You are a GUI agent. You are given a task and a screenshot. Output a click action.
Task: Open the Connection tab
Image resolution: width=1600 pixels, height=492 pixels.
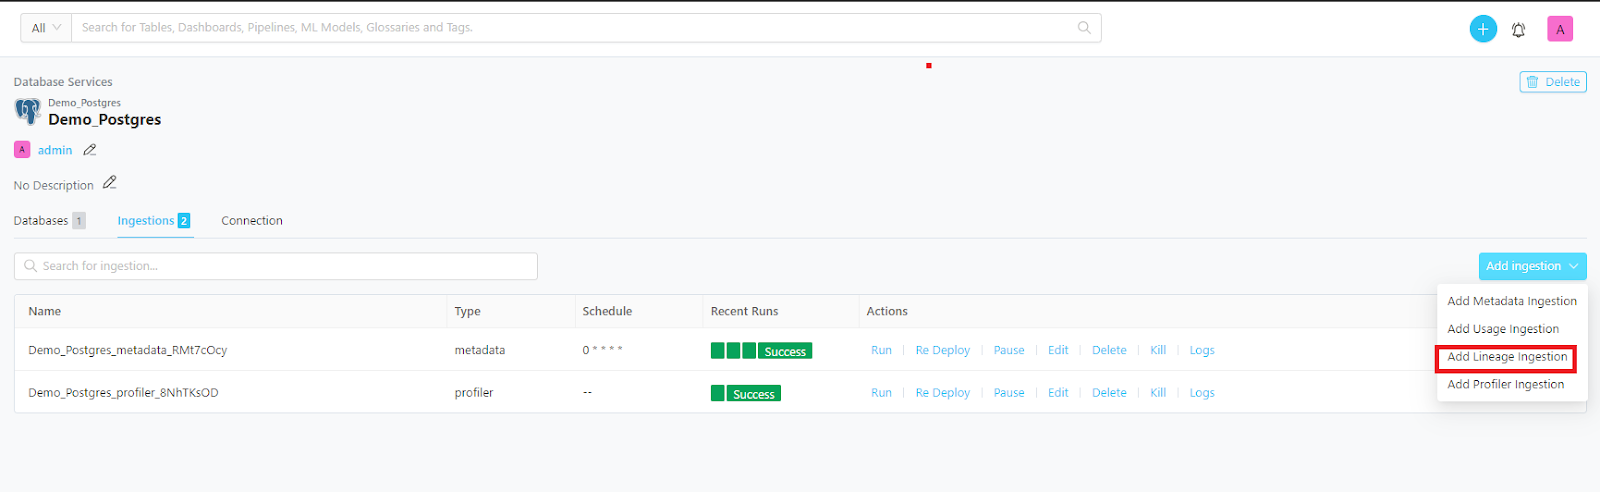pos(252,221)
